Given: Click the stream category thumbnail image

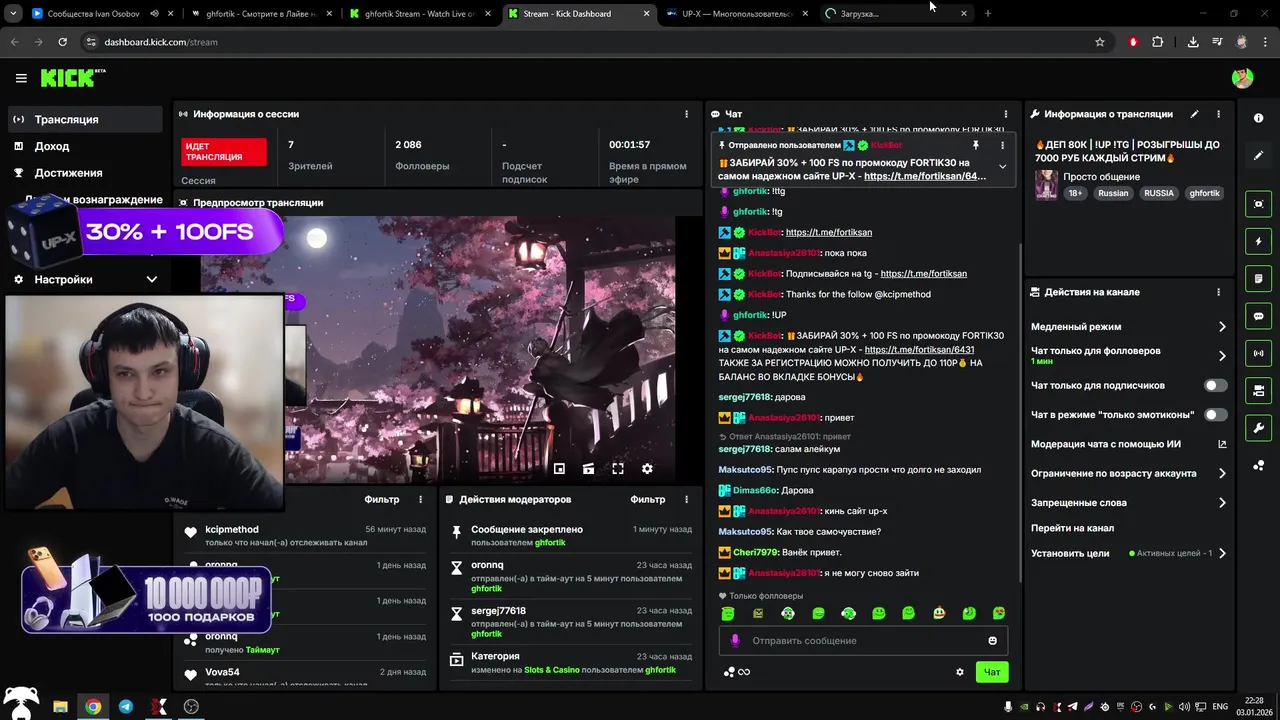Looking at the screenshot, I should point(1046,185).
